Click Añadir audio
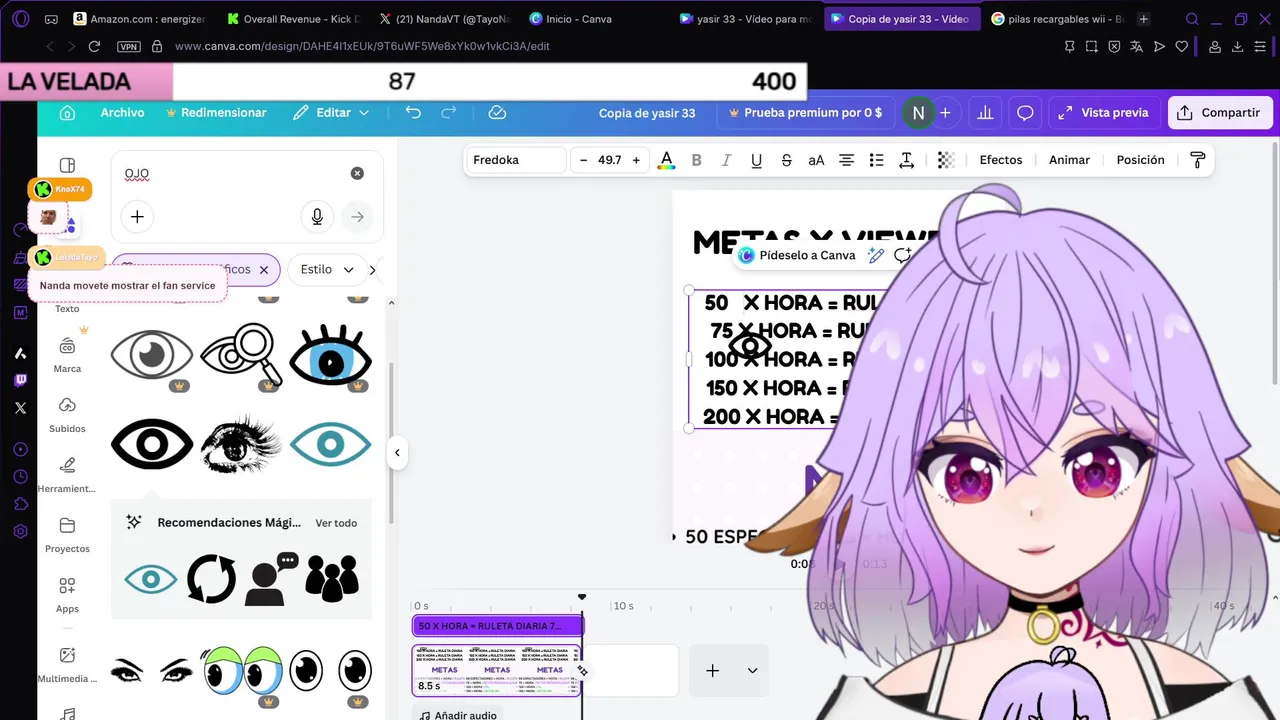1280x720 pixels. pos(458,715)
